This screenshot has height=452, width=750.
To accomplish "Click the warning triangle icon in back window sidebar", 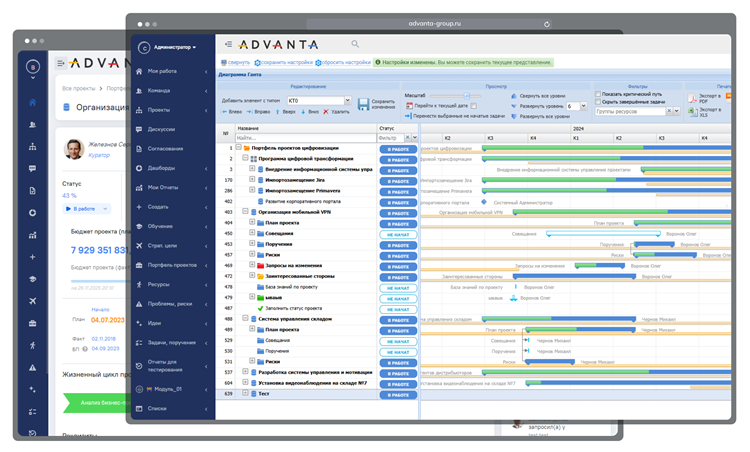I will (33, 367).
